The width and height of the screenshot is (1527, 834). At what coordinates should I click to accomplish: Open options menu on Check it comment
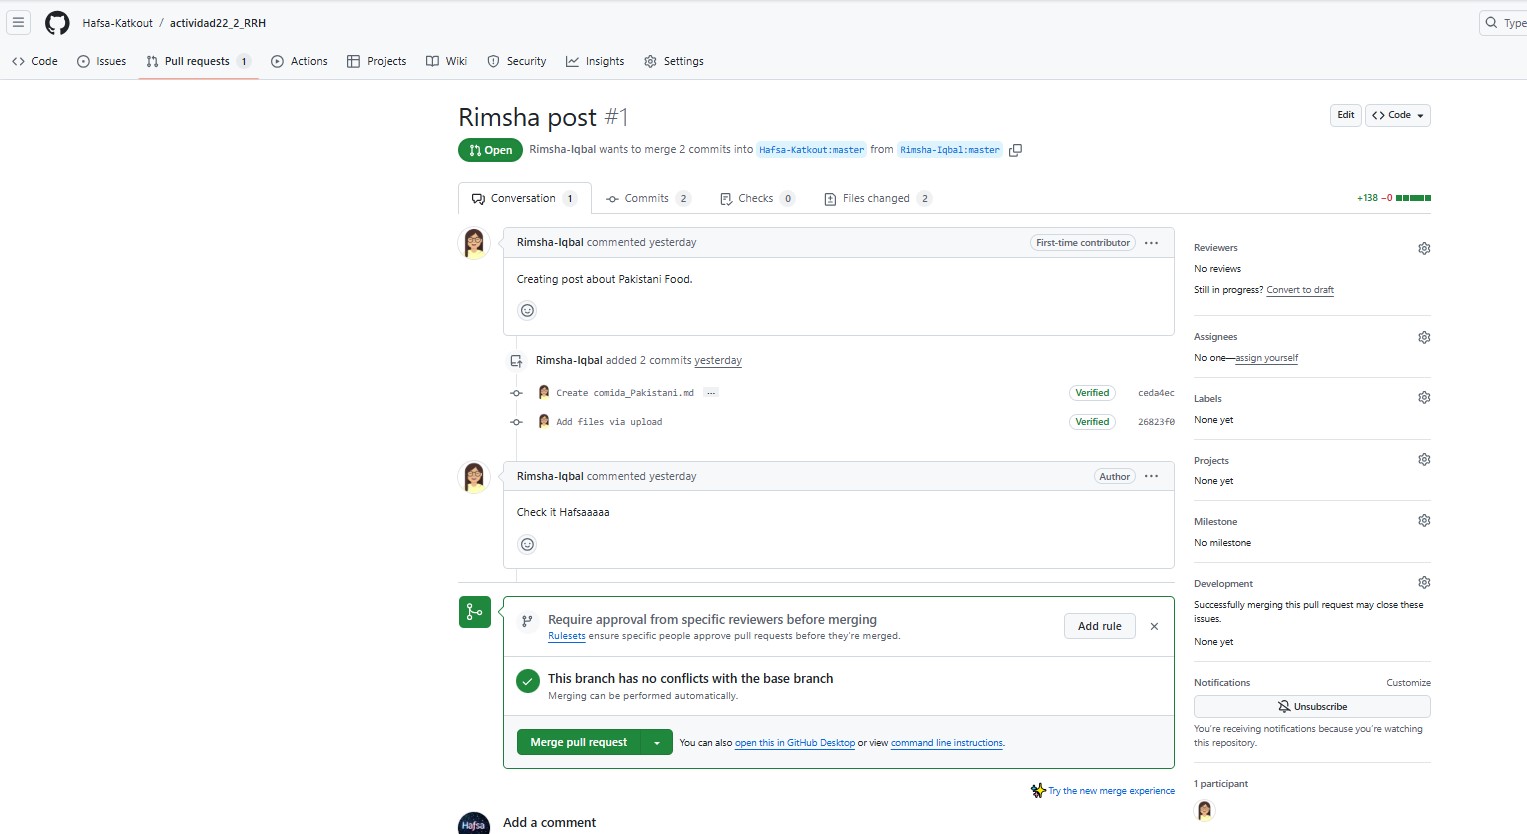[x=1151, y=476]
